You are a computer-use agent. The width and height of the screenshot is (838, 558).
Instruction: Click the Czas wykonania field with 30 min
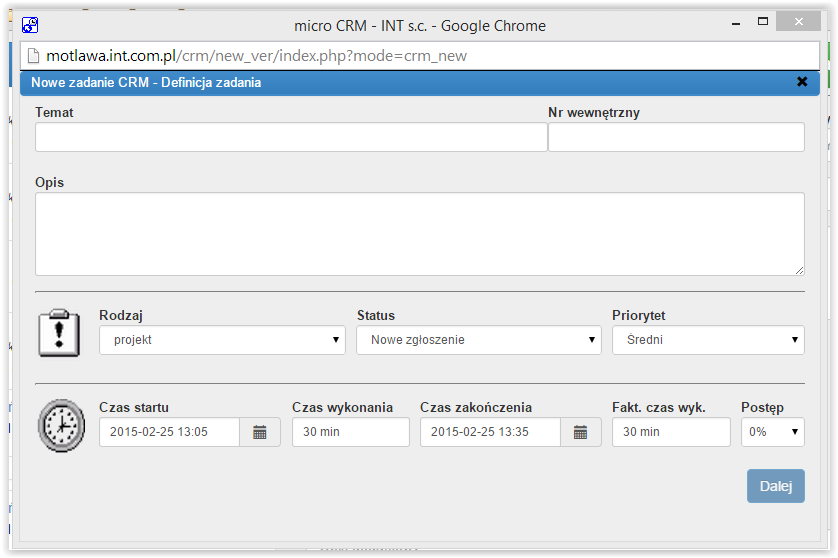click(x=351, y=432)
